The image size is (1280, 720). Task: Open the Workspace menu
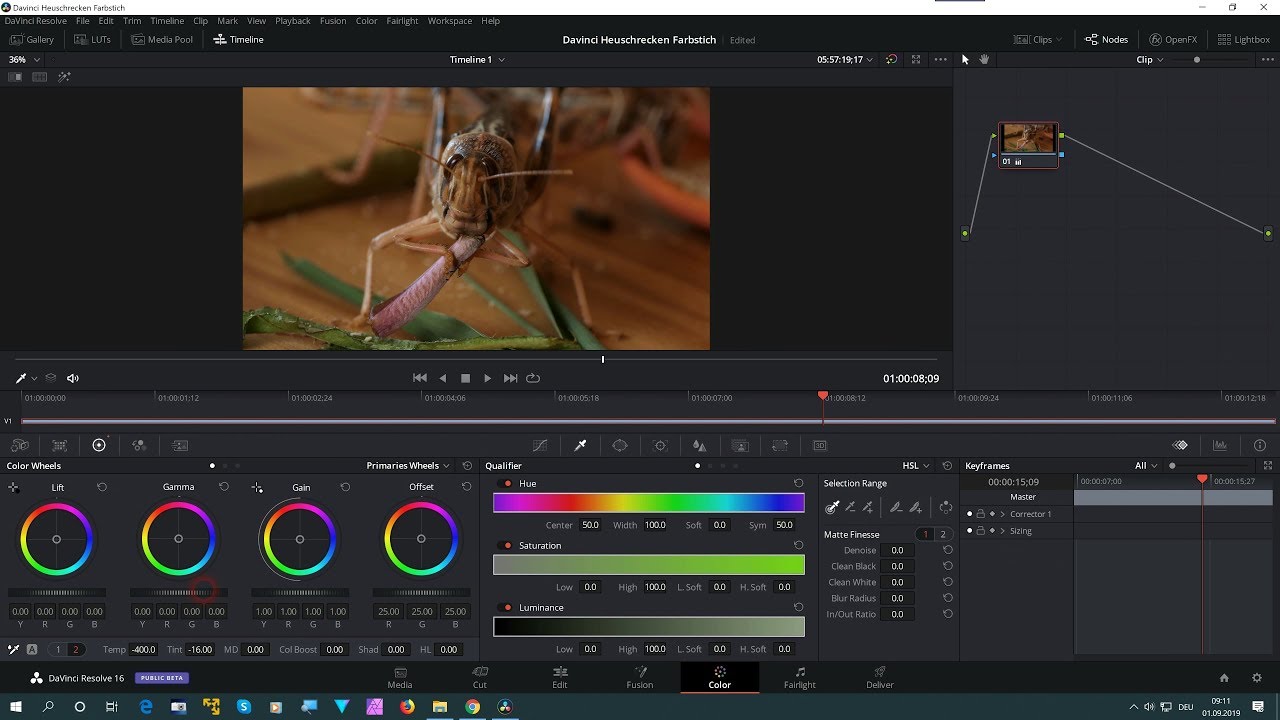(449, 21)
